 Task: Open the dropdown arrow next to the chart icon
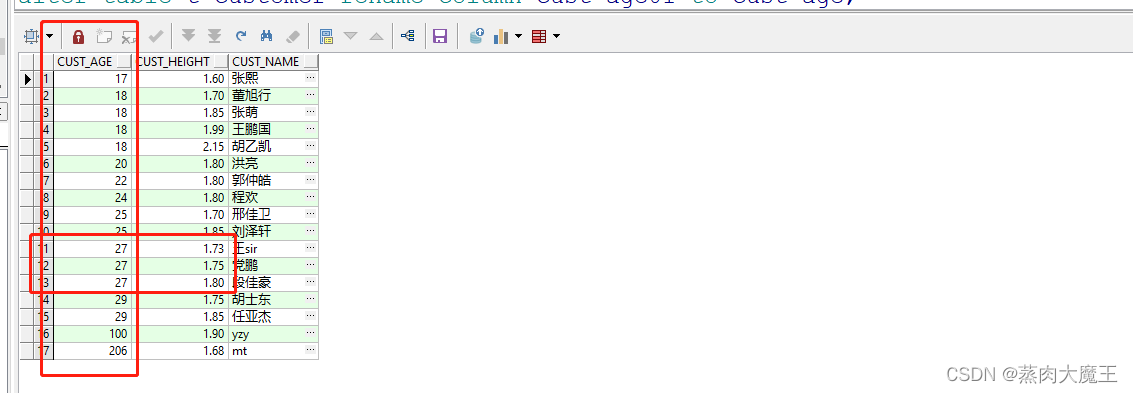519,36
